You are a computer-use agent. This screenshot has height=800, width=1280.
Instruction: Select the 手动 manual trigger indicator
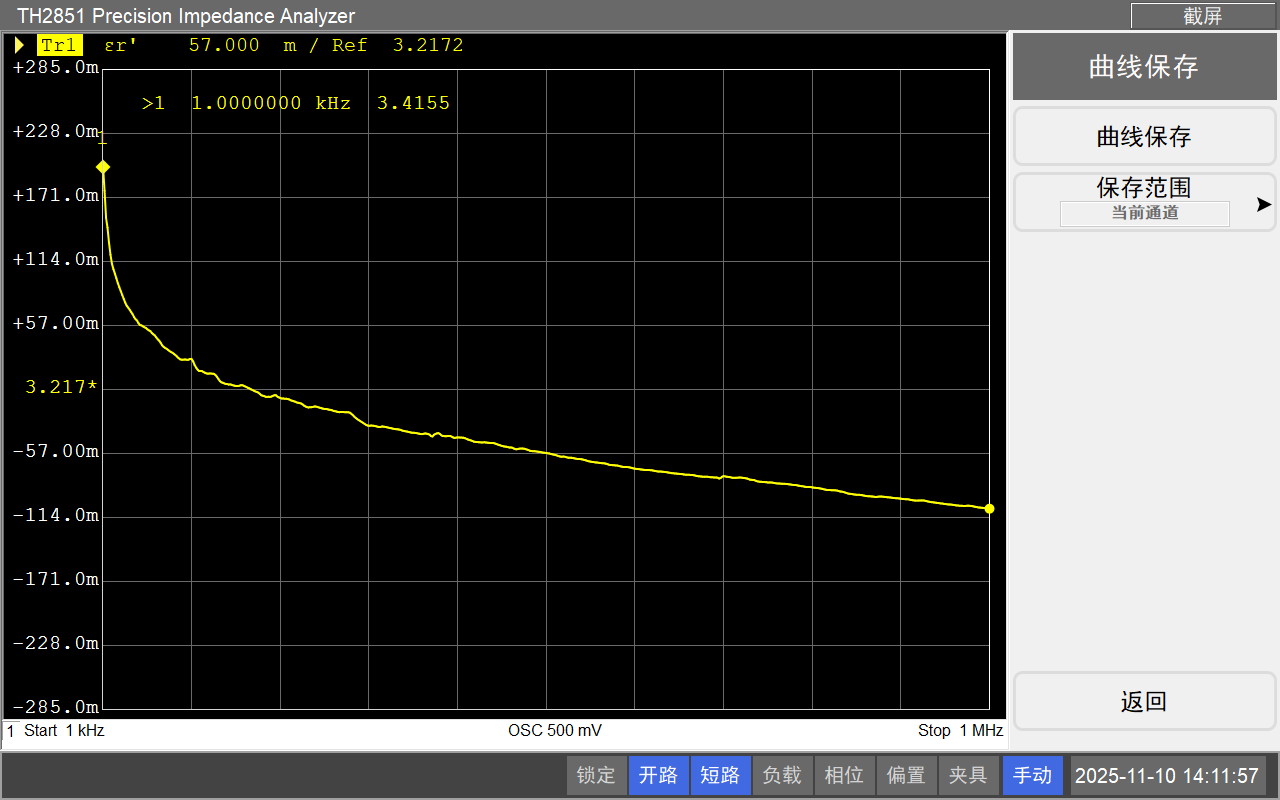point(1032,775)
